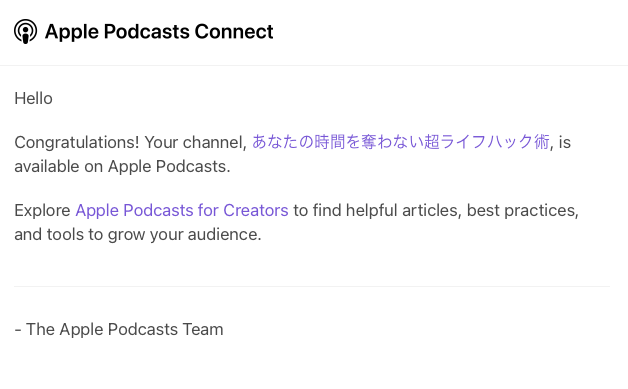Click "available on Apple Podcasts." text
Viewport: 628px width, 389px height.
click(122, 167)
